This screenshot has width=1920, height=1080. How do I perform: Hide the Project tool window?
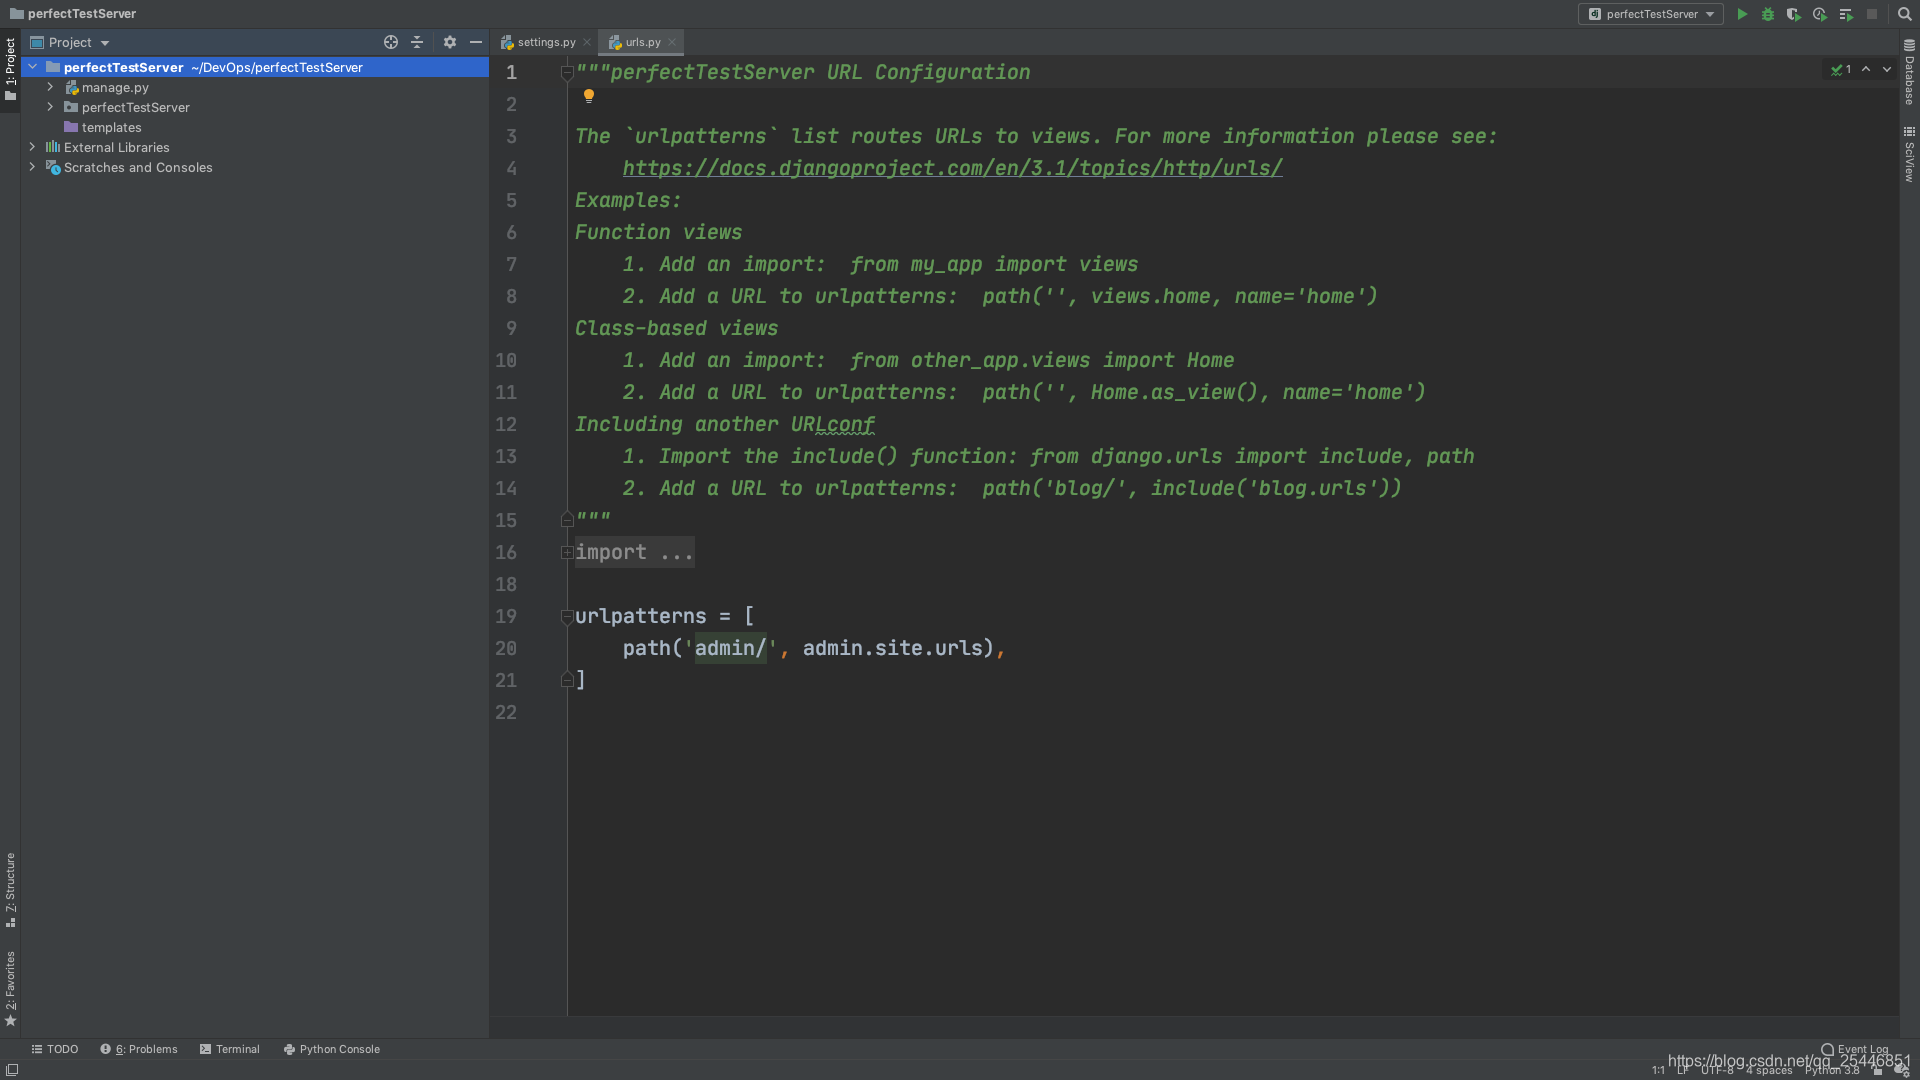[x=476, y=42]
